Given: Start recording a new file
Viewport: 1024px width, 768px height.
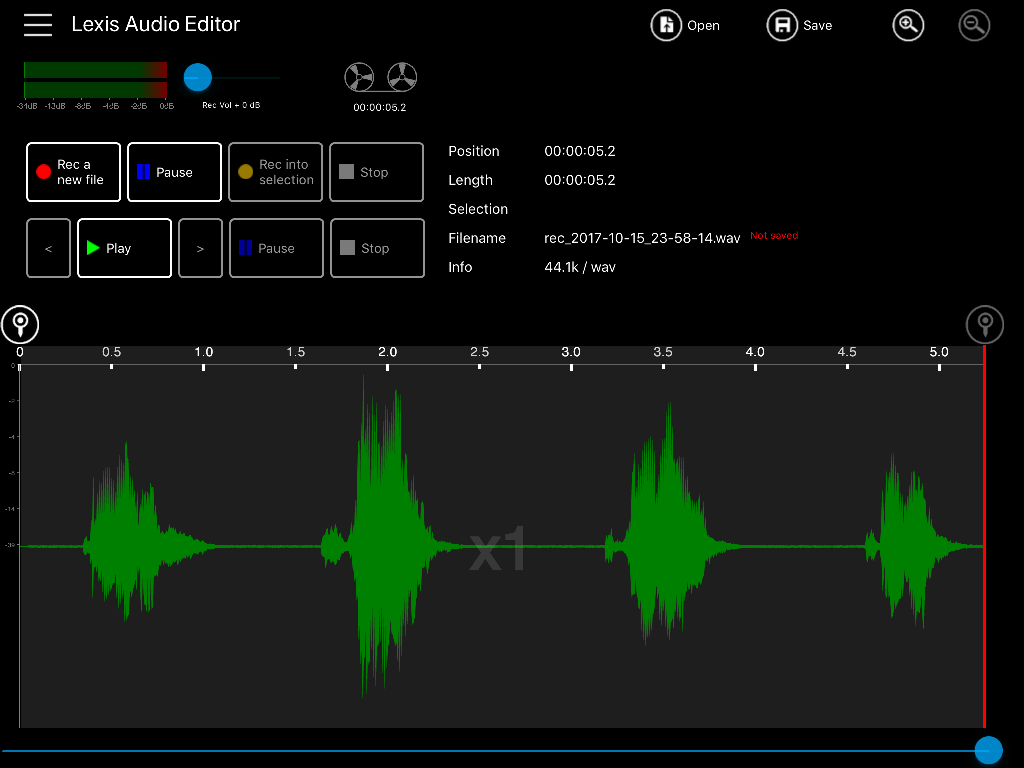Looking at the screenshot, I should [74, 172].
